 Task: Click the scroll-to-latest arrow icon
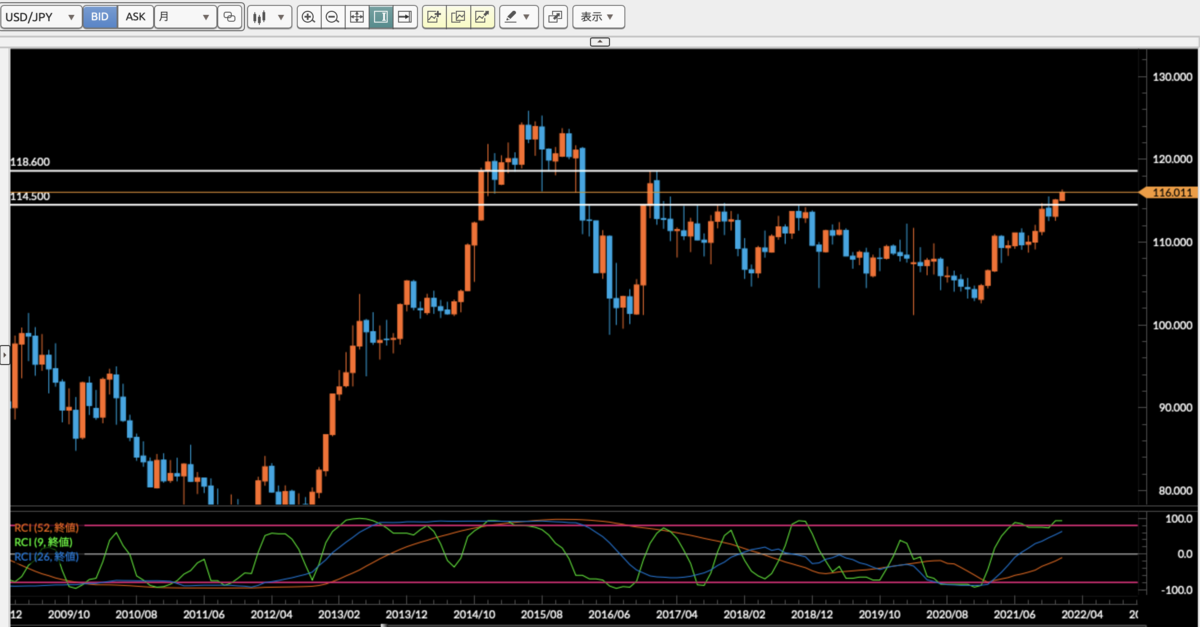click(405, 17)
